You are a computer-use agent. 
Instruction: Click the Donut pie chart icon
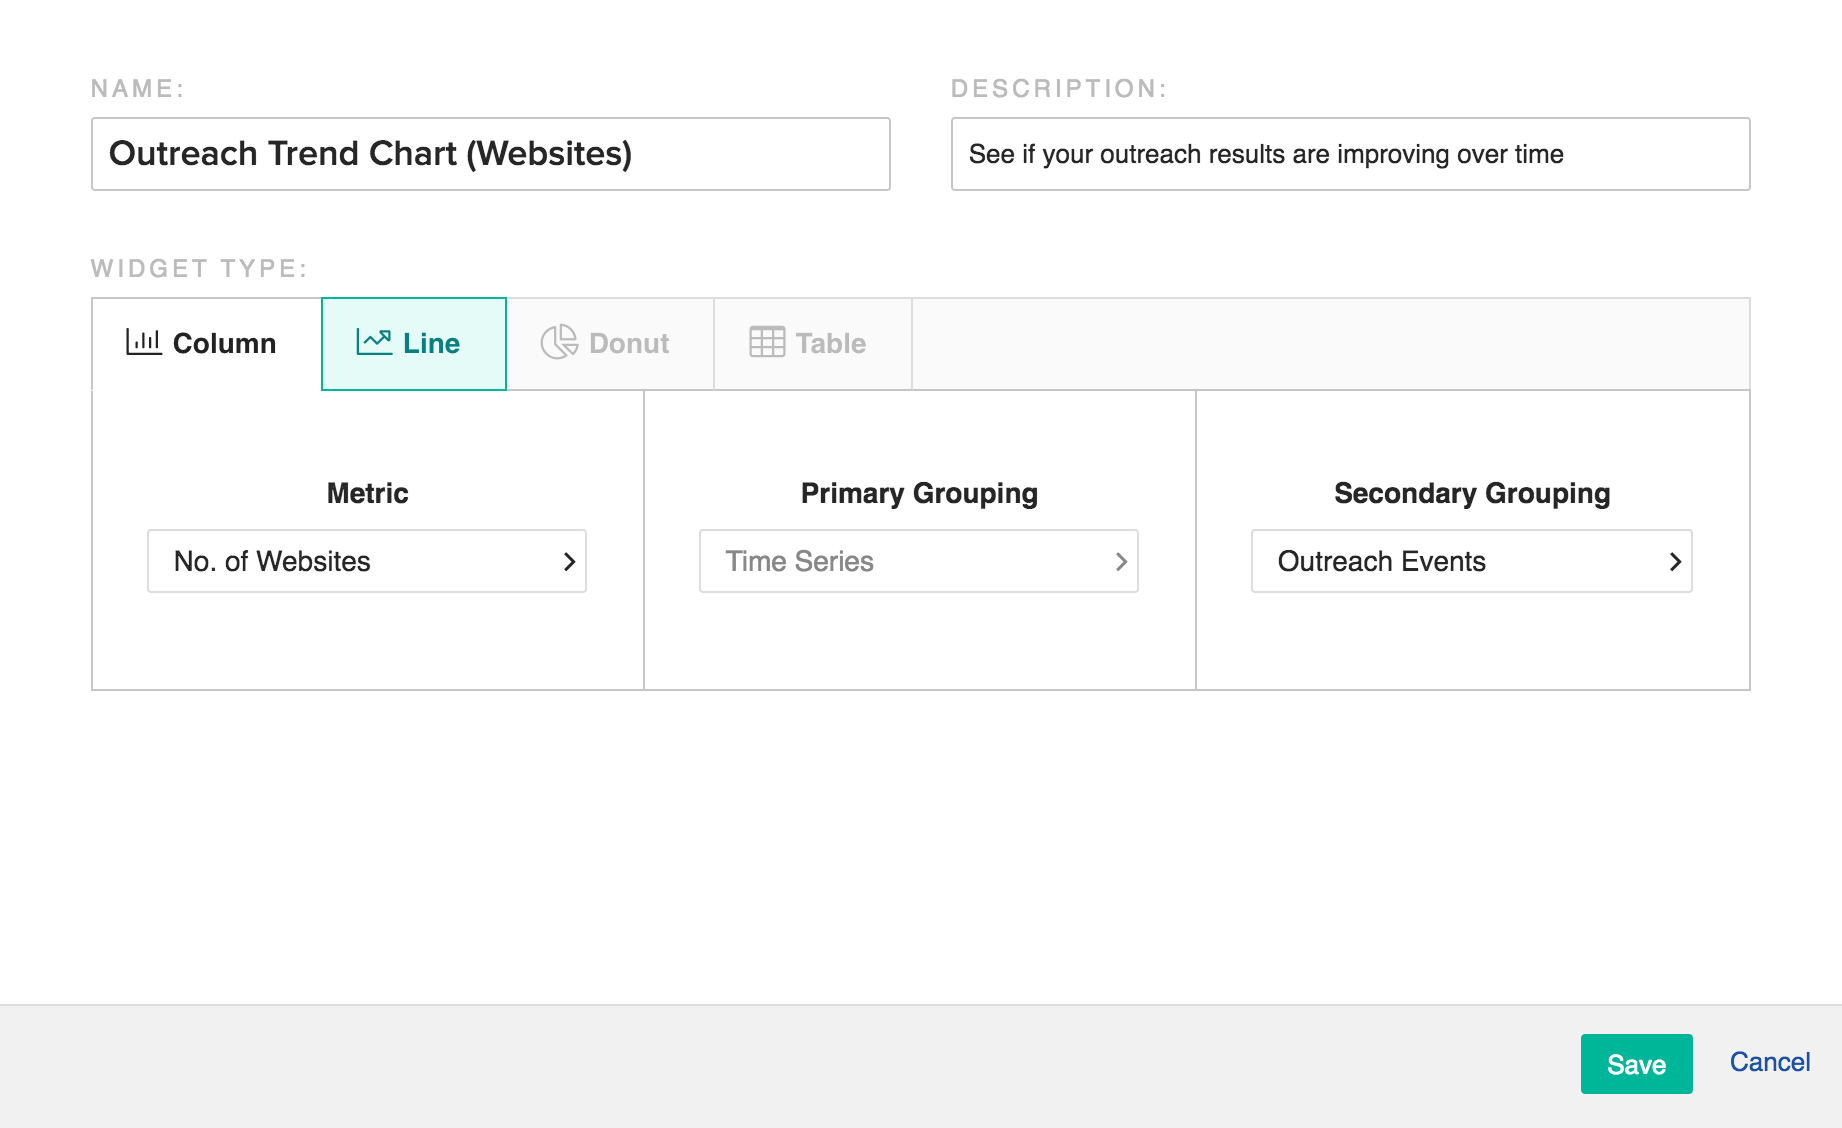(x=559, y=343)
